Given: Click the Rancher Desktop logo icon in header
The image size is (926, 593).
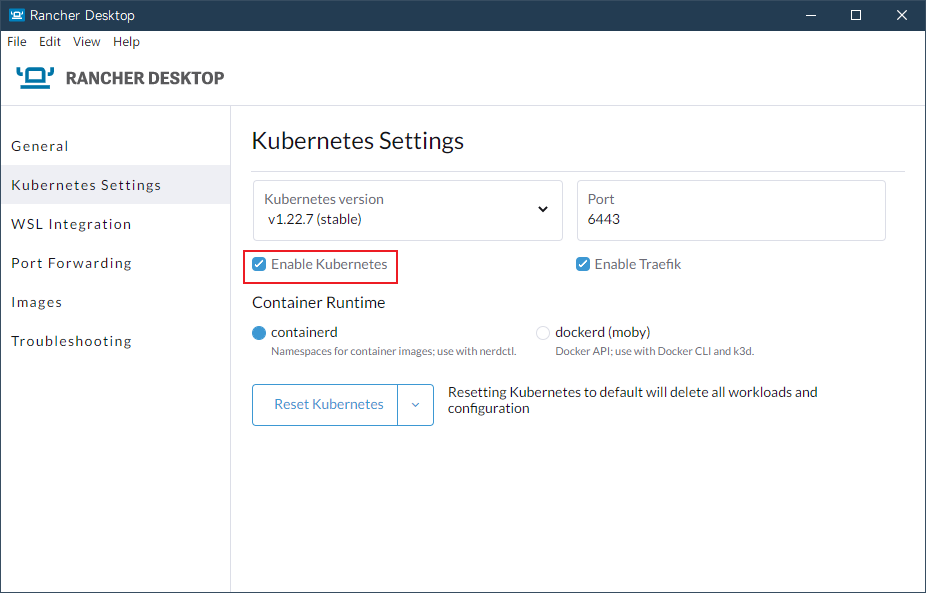Looking at the screenshot, I should [x=35, y=78].
